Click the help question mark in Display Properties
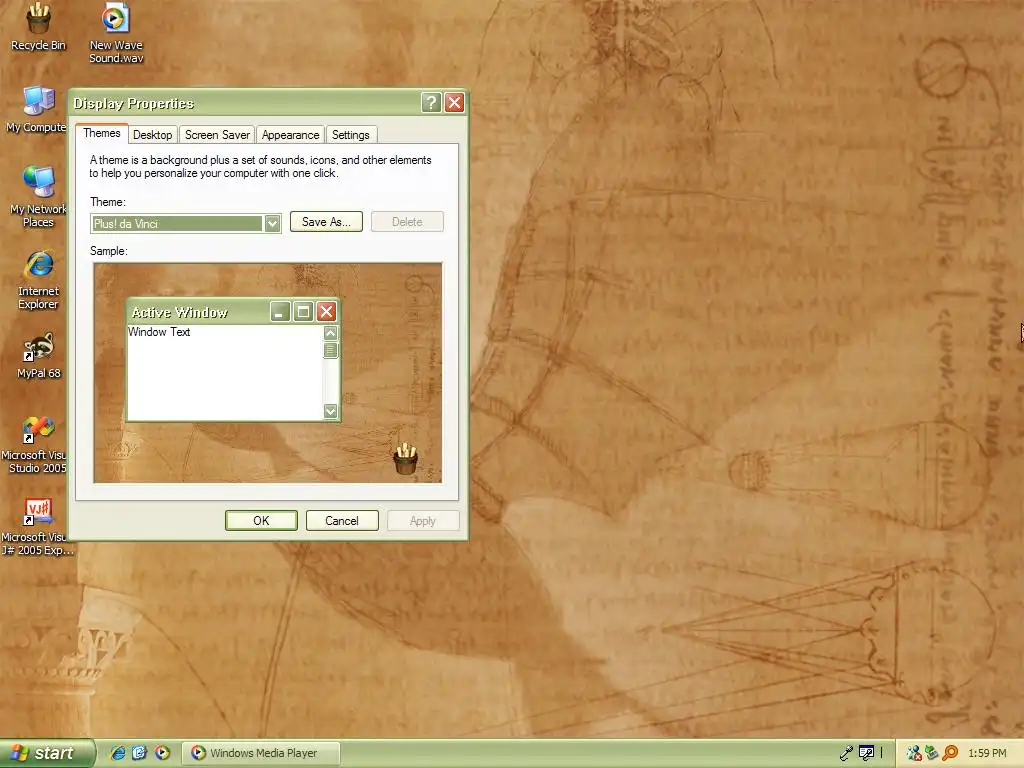Image resolution: width=1024 pixels, height=768 pixels. 431,103
